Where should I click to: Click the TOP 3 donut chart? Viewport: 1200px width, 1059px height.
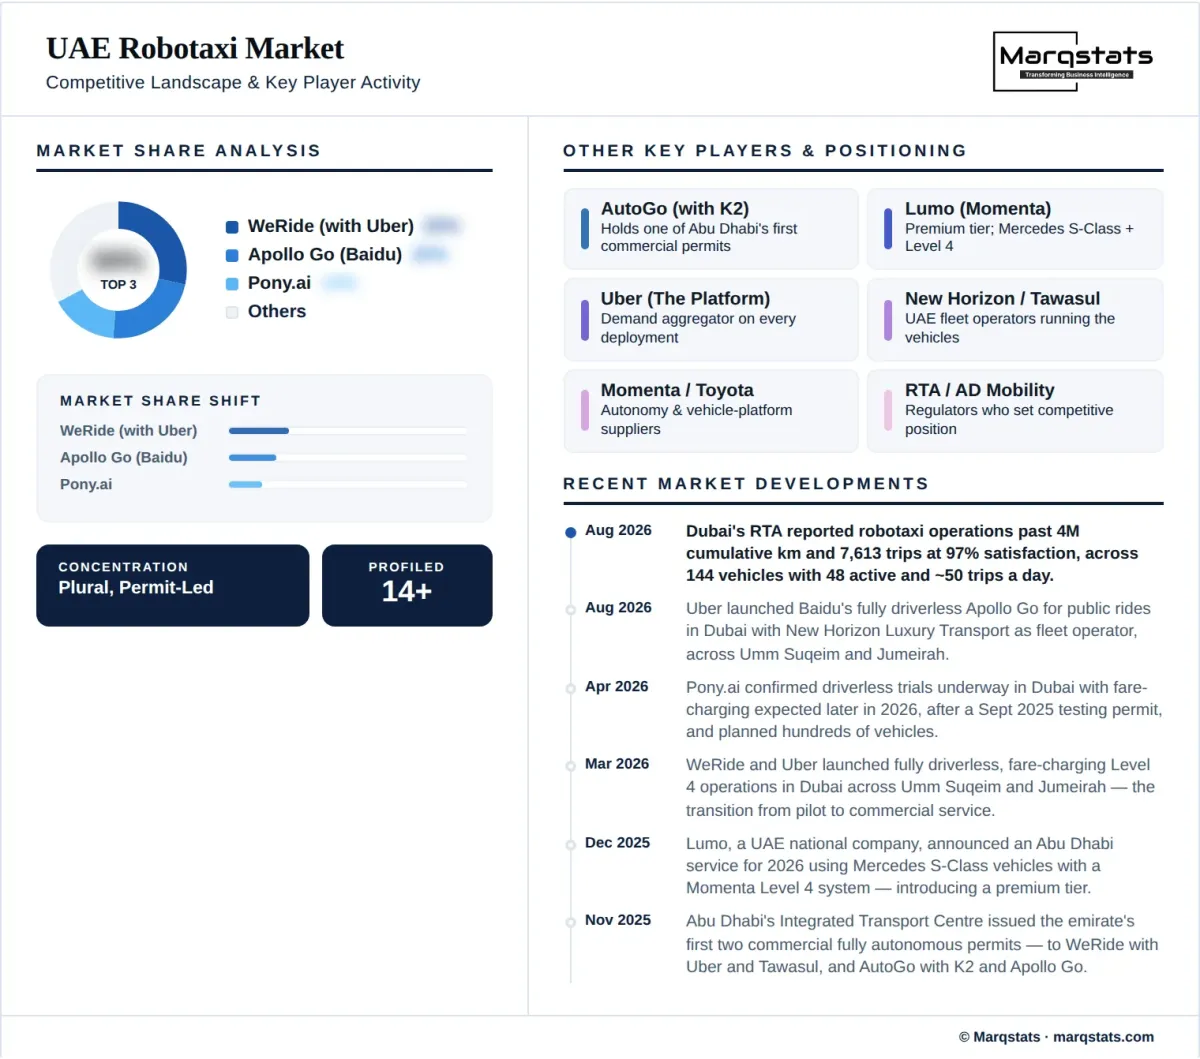pos(118,270)
